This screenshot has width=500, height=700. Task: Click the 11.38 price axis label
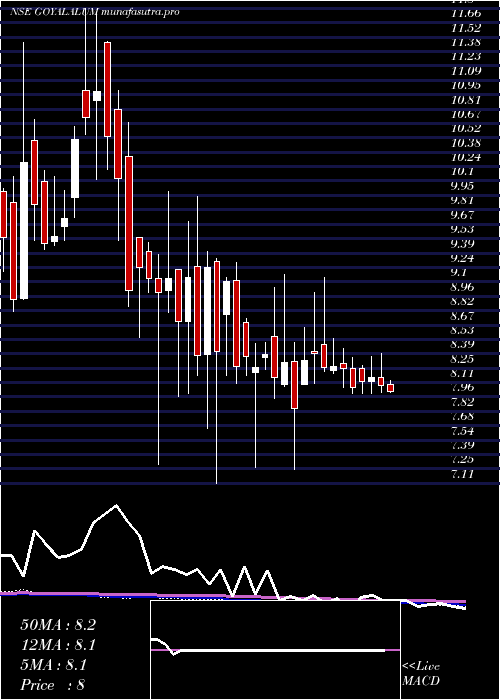click(466, 42)
